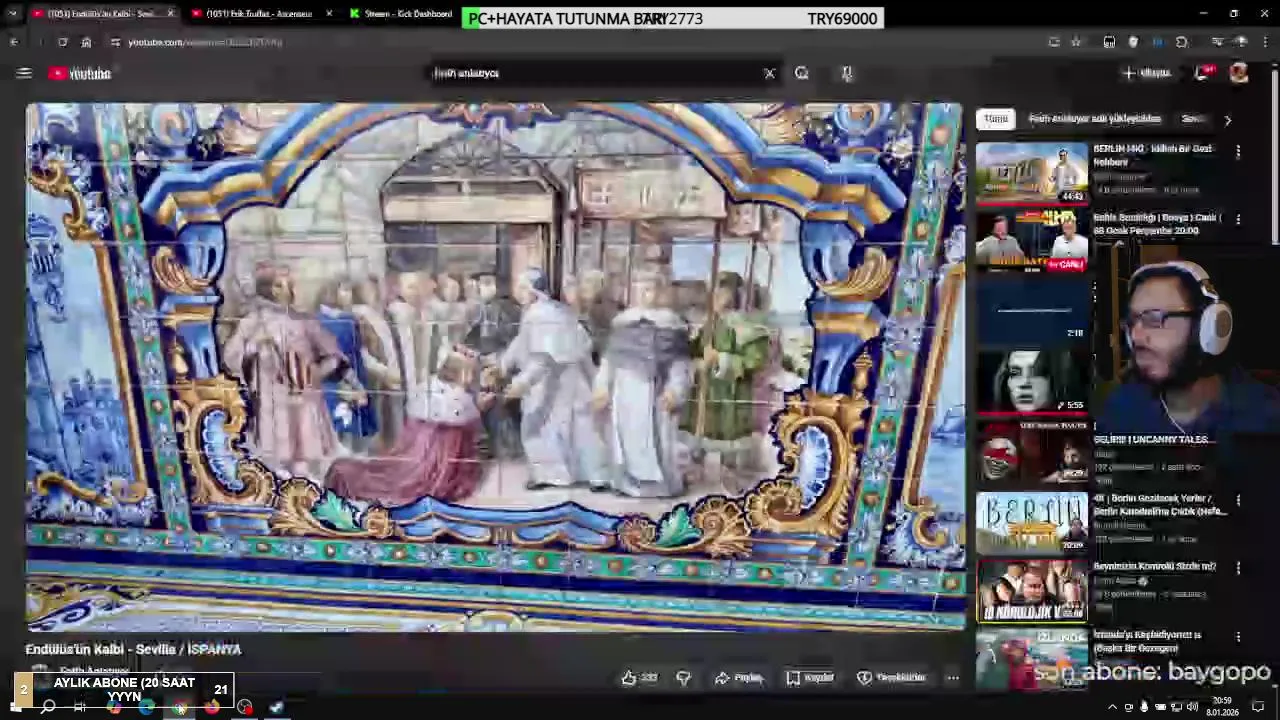Viewport: 1280px width, 720px height.
Task: Open the browser tab search dropdown
Action: pos(12,14)
